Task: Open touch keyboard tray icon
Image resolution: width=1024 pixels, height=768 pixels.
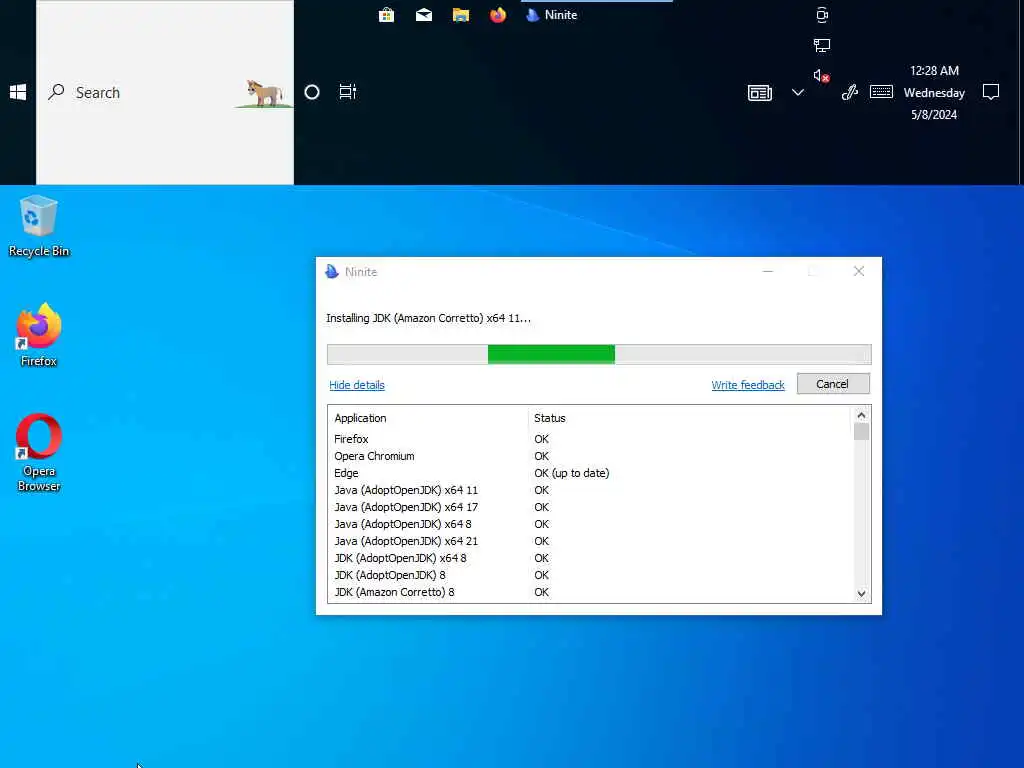Action: click(x=881, y=92)
